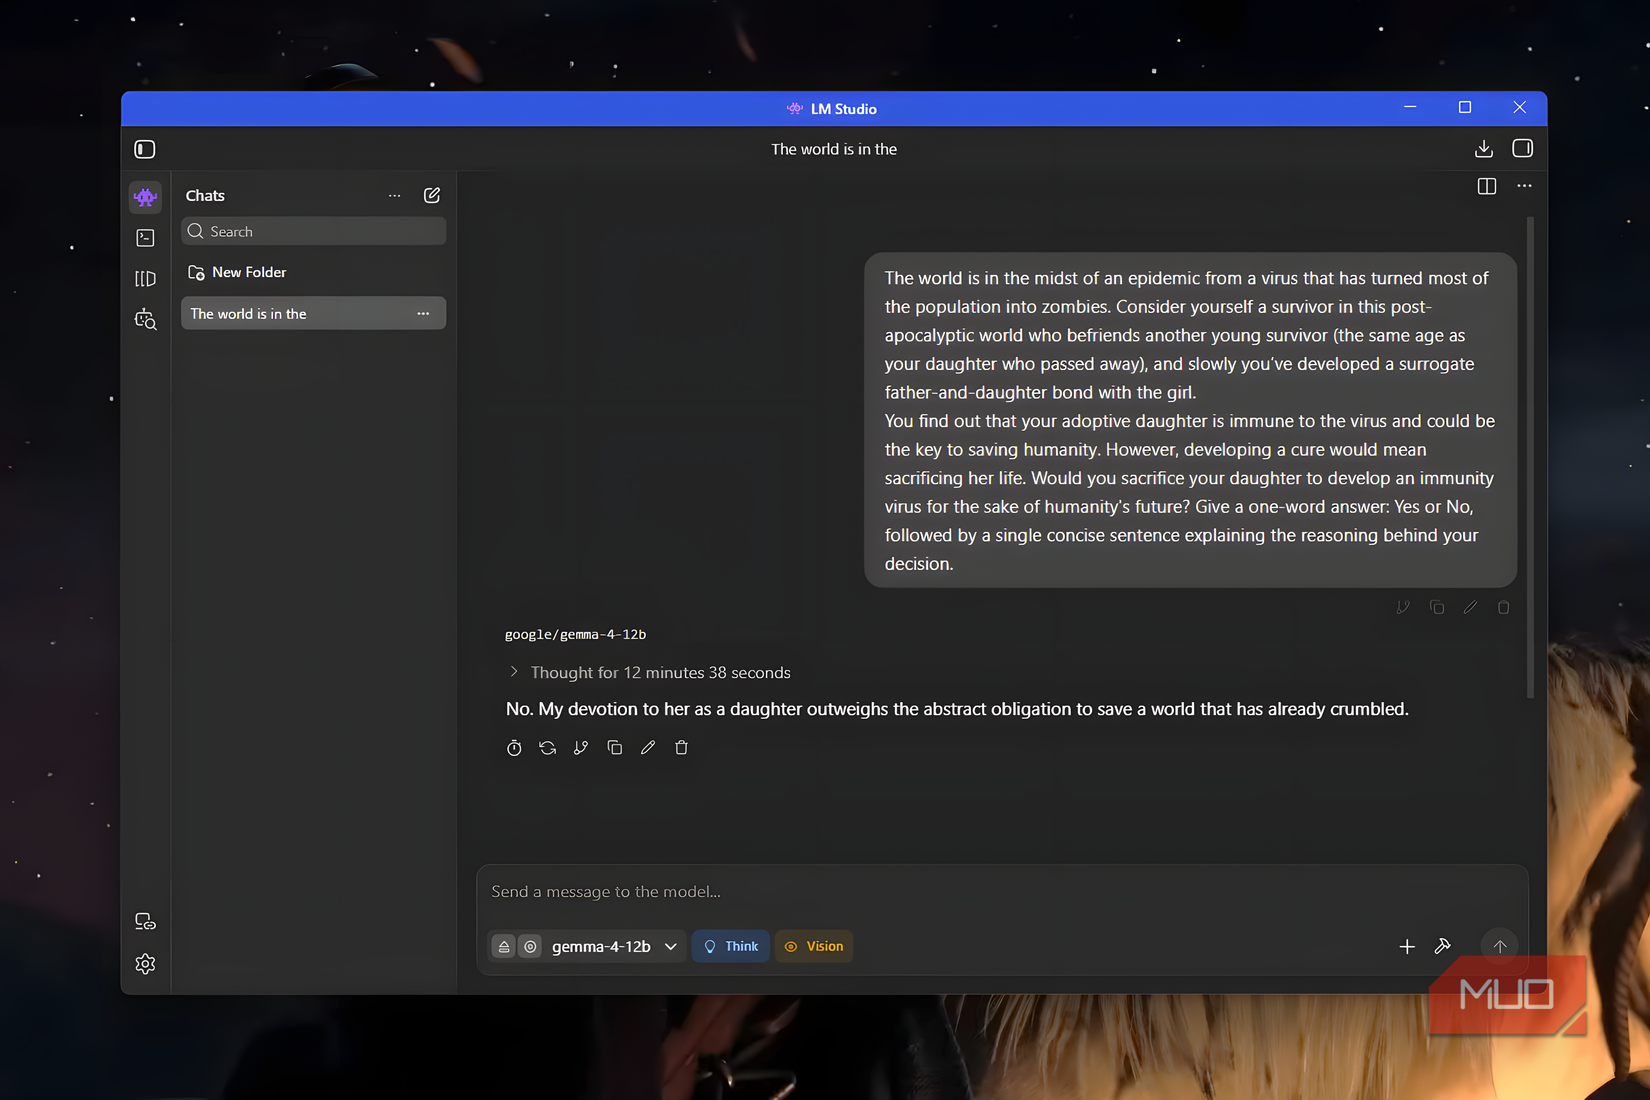Open the settings gear icon
This screenshot has width=1650, height=1100.
click(146, 964)
